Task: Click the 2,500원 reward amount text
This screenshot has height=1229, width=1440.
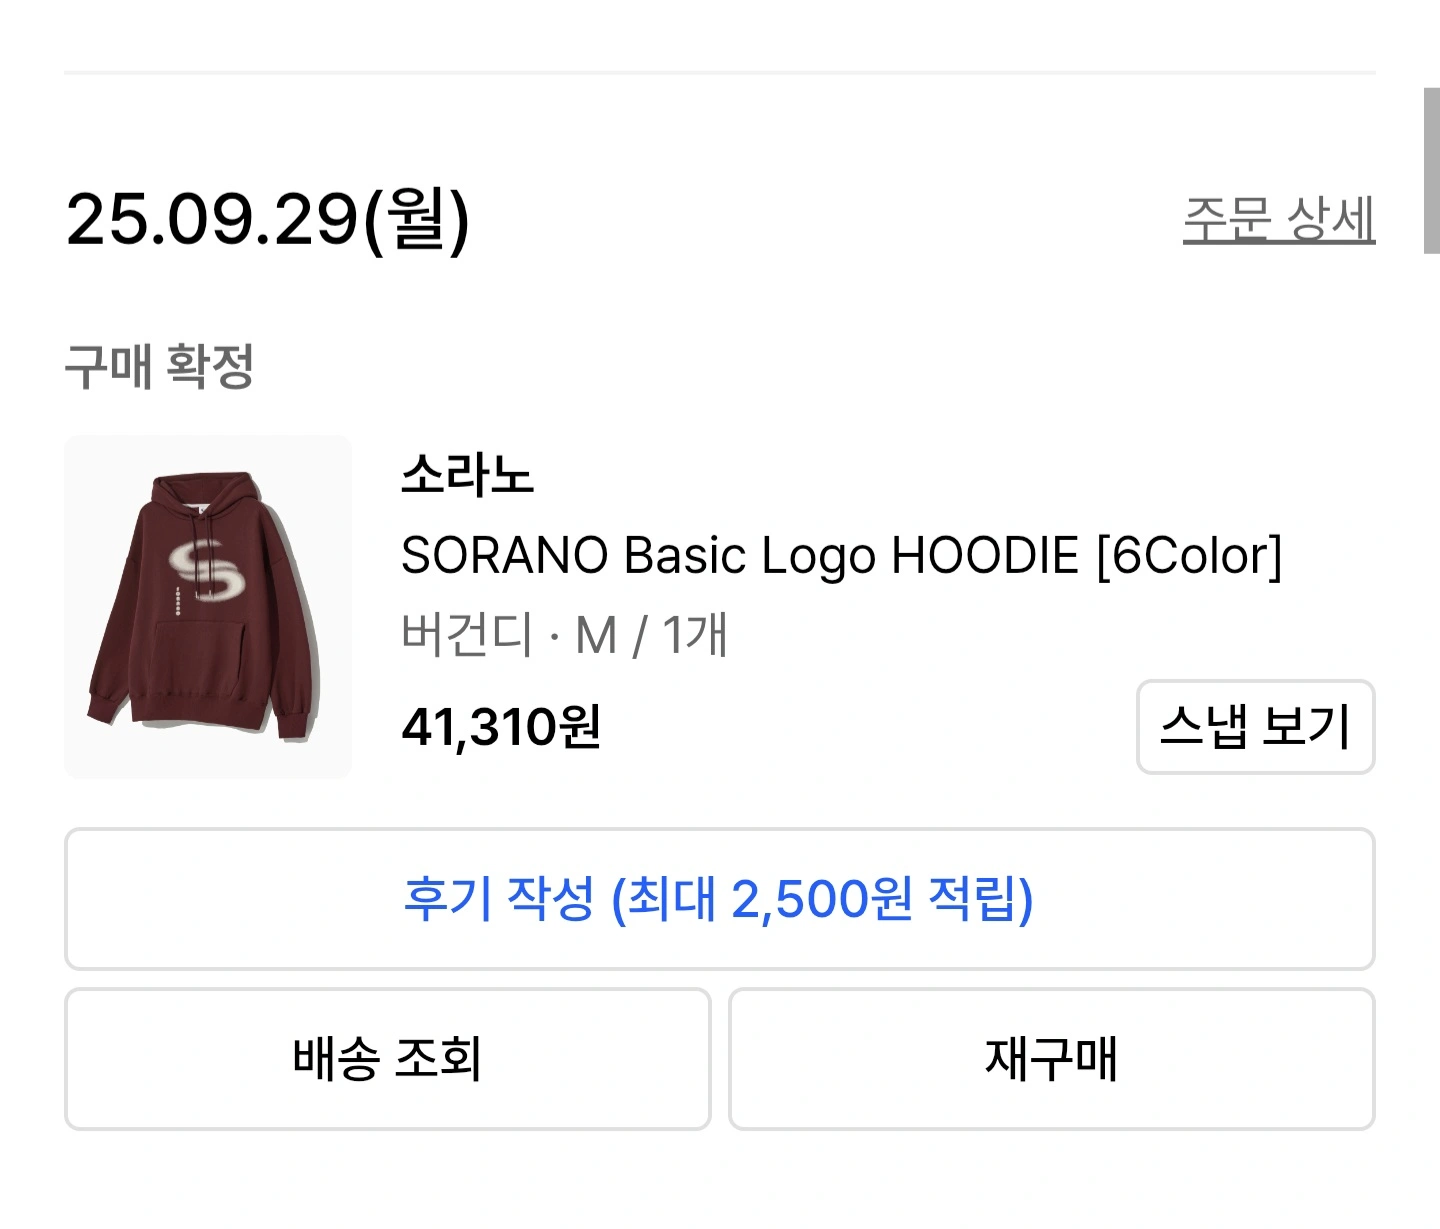Action: click(821, 898)
